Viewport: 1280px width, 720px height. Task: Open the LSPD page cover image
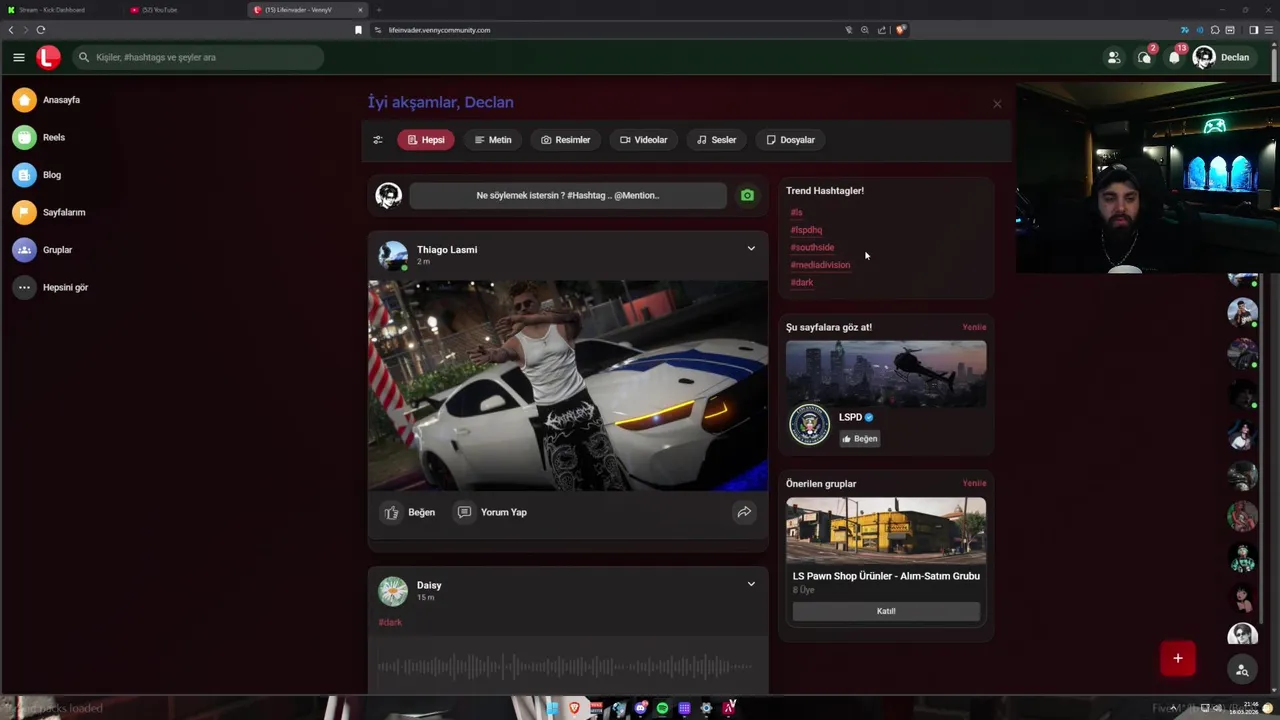tap(886, 373)
